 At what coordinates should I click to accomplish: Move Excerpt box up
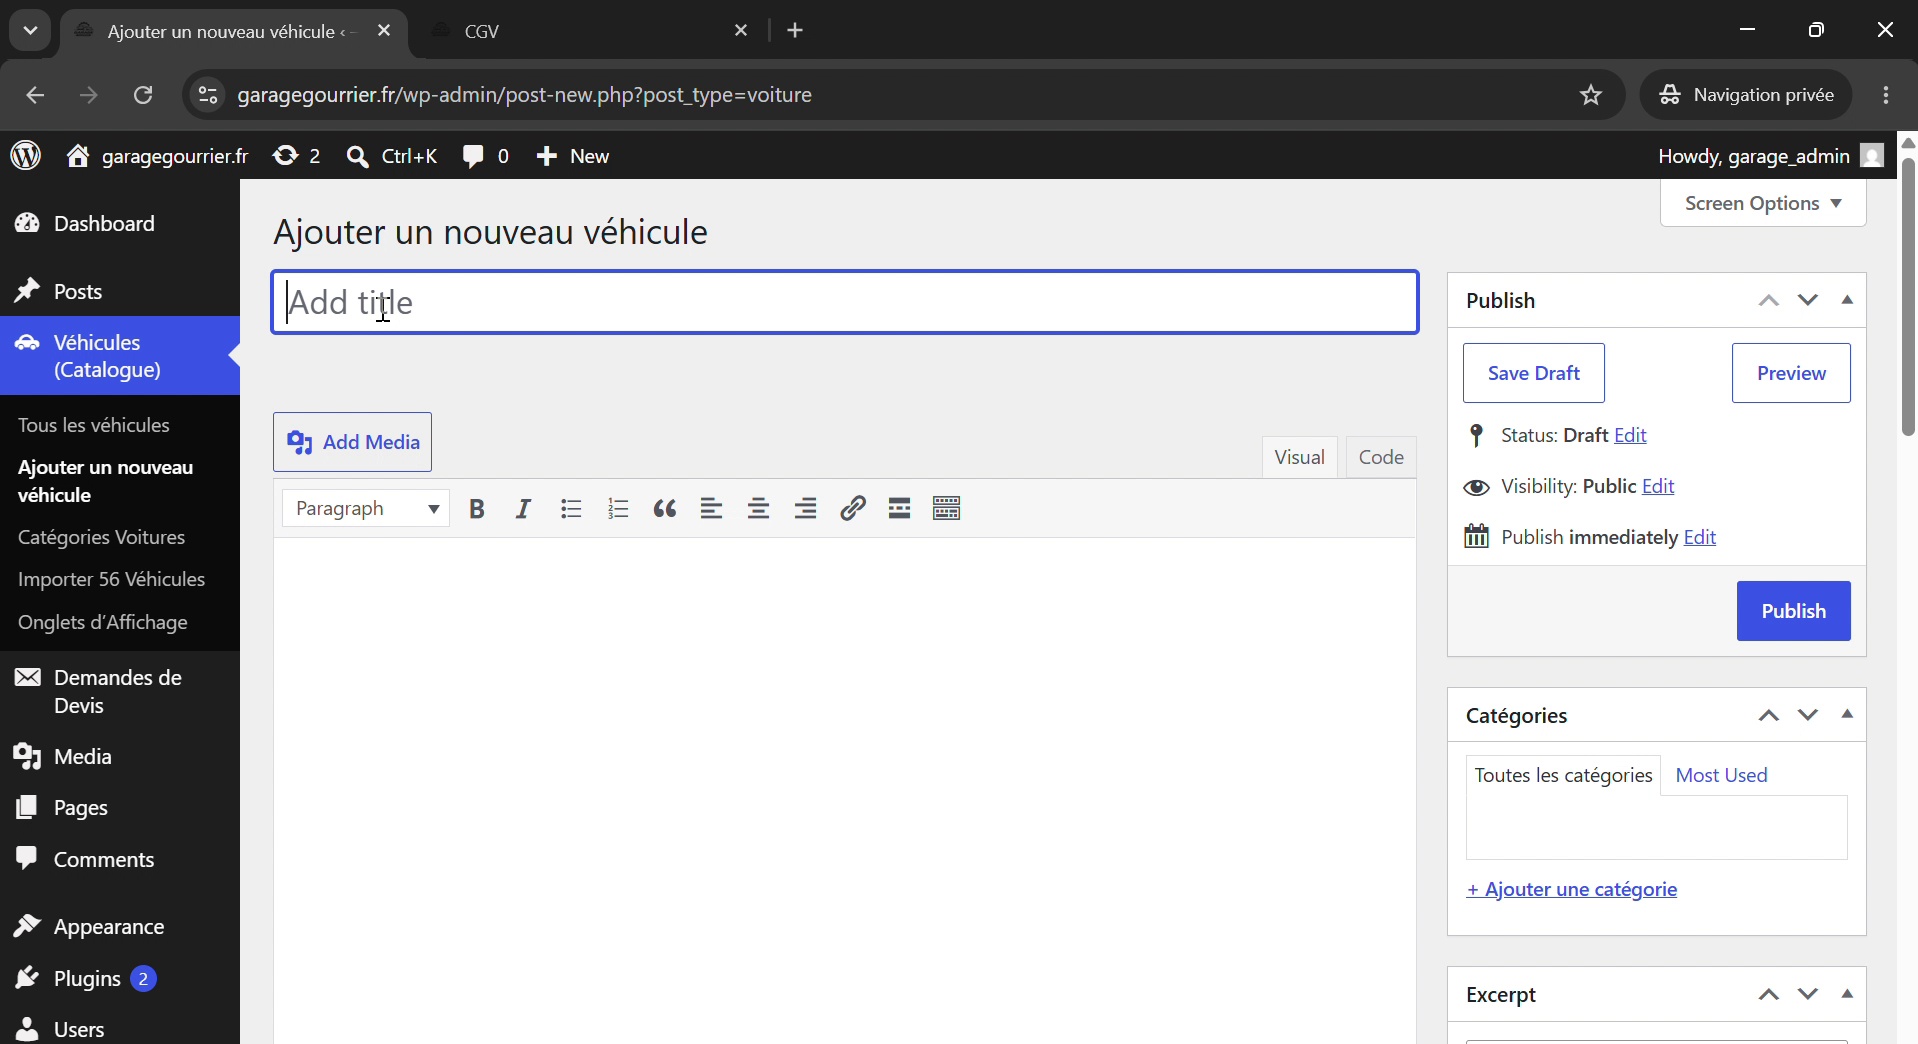[x=1768, y=994]
